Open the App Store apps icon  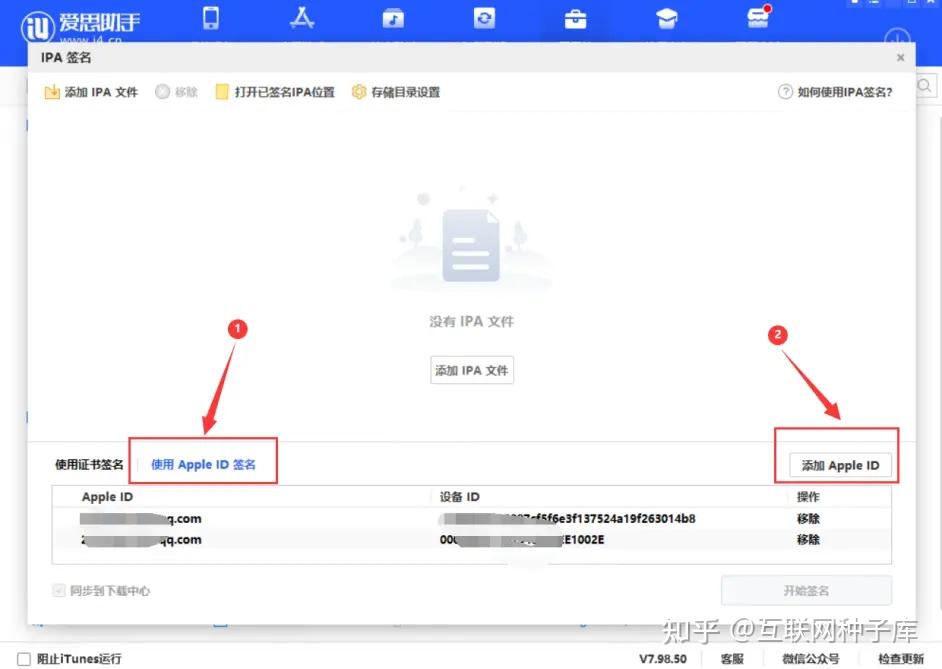(302, 18)
